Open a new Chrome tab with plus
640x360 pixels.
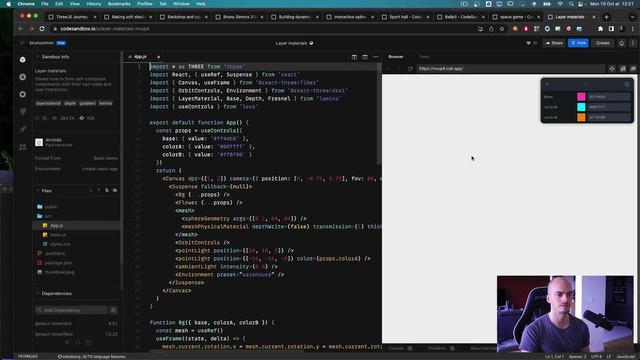(607, 17)
